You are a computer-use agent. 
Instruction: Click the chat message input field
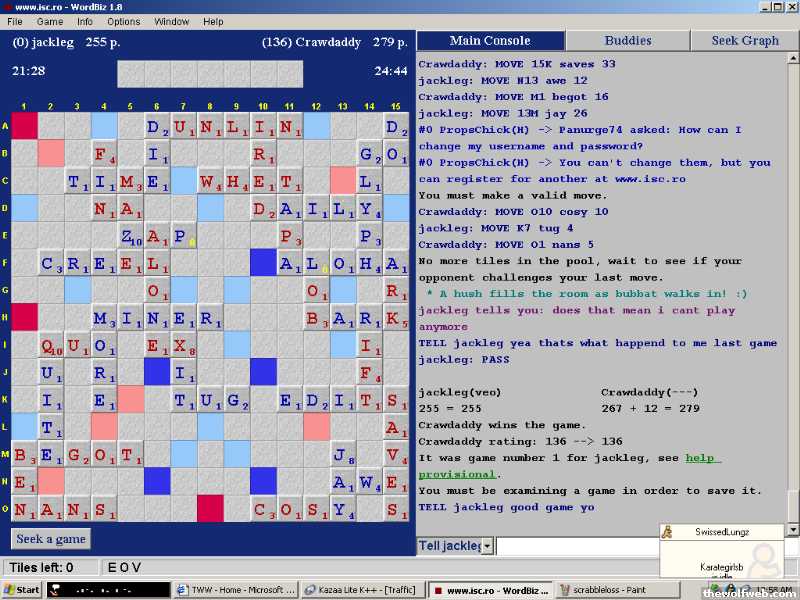(577, 546)
